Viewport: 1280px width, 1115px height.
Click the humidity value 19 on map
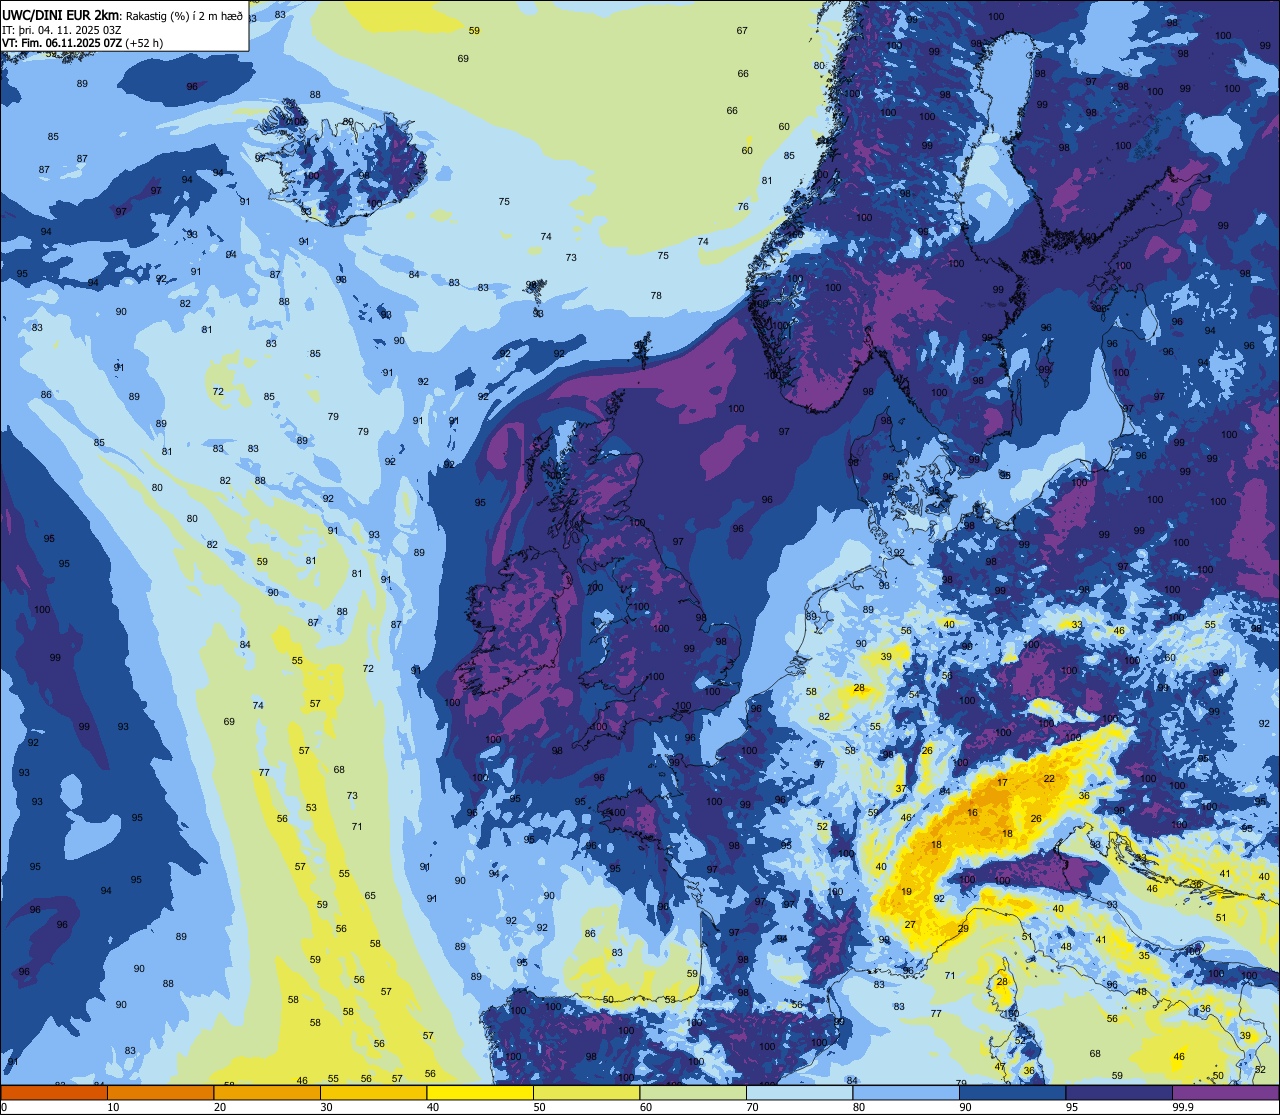coord(906,892)
